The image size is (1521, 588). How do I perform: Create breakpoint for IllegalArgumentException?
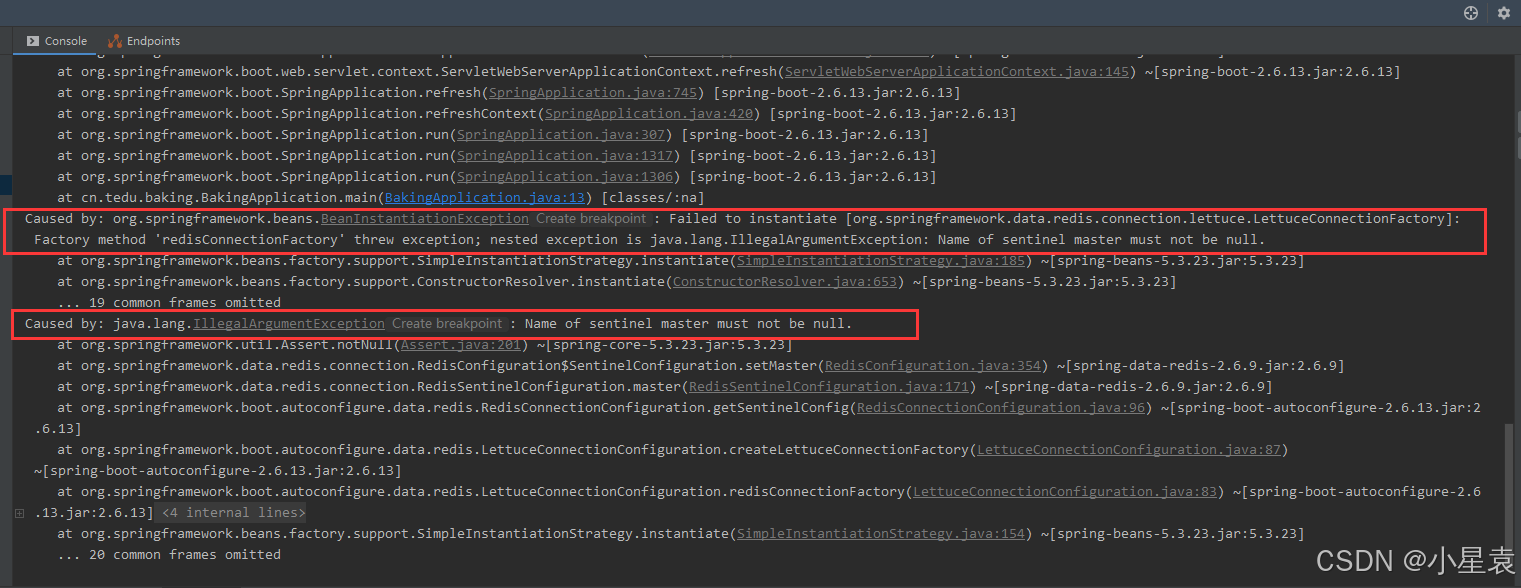447,324
